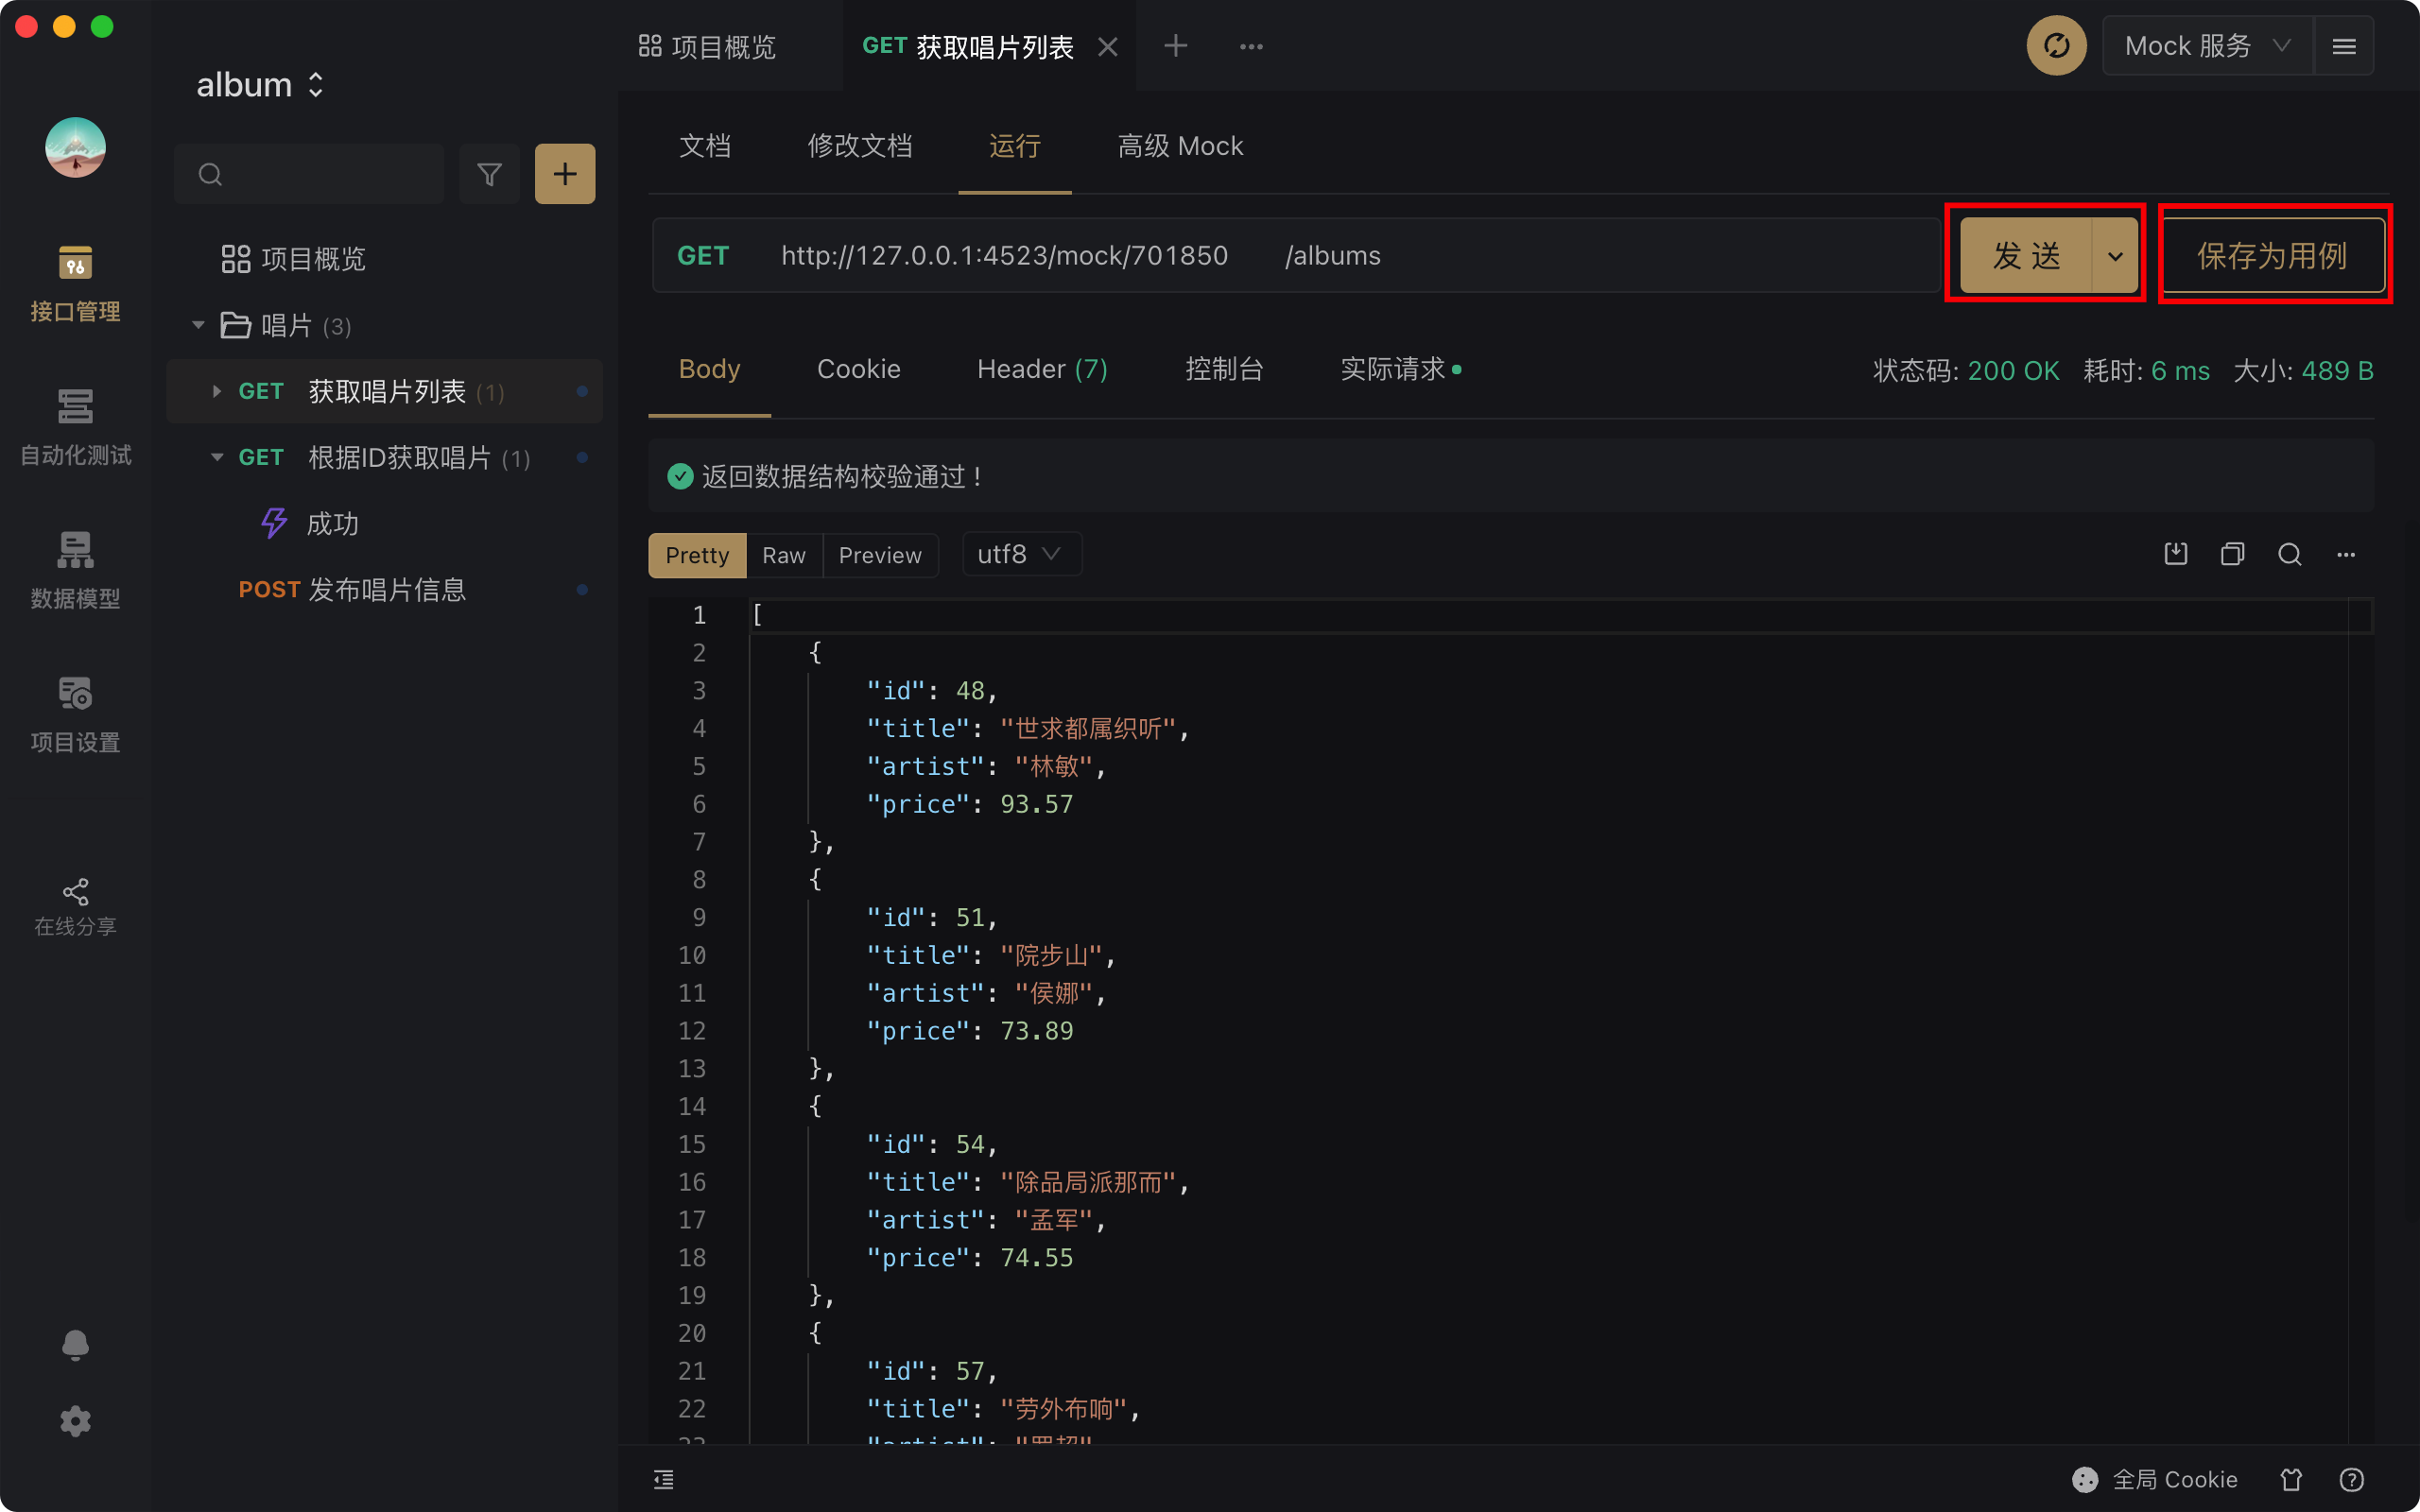Click 保存为用例 button
The height and width of the screenshot is (1512, 2420).
pos(2272,256)
